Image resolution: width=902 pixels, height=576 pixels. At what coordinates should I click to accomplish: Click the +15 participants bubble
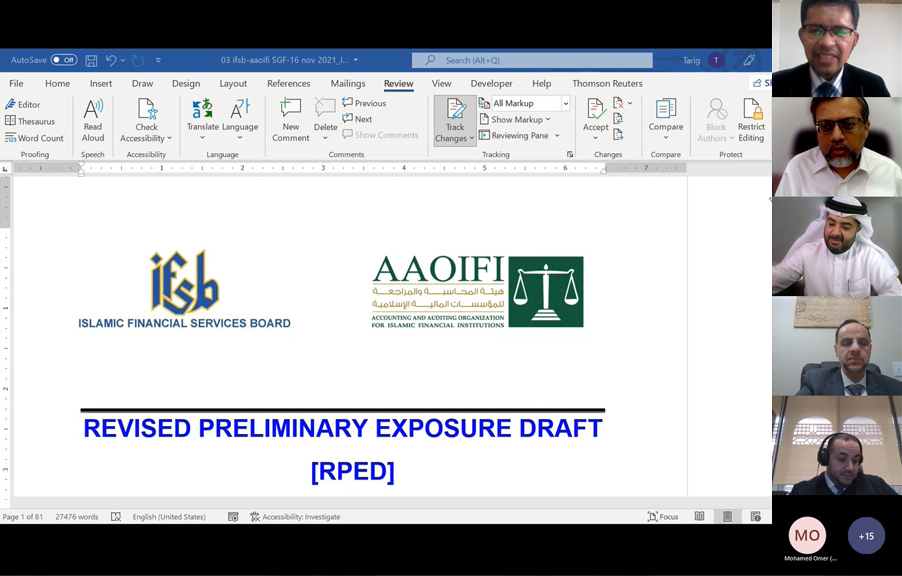(x=866, y=536)
